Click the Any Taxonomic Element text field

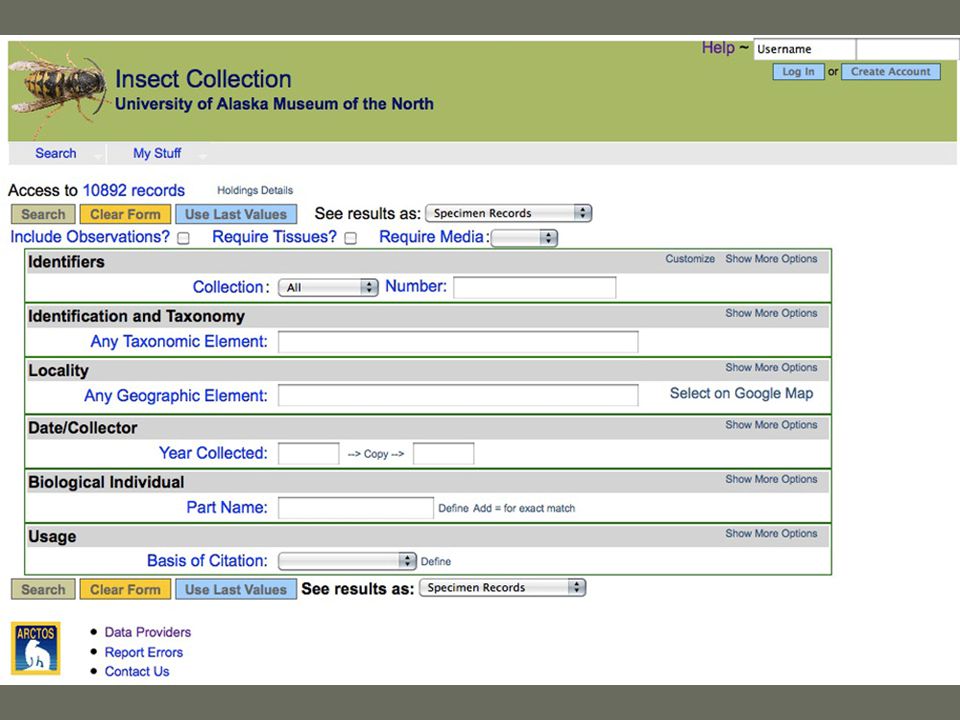tap(458, 342)
